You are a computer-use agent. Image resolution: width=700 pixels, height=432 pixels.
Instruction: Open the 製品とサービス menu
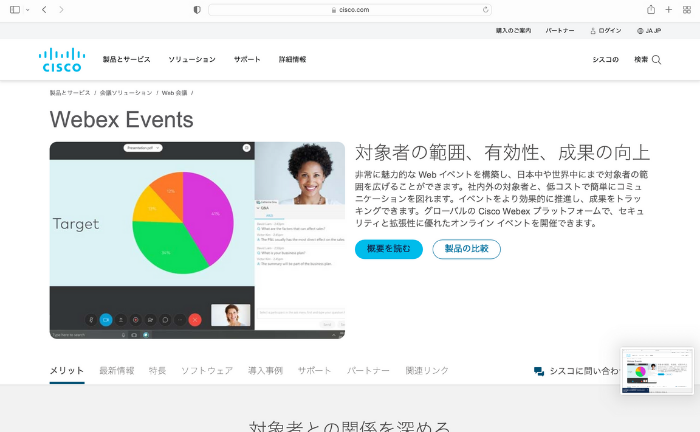[x=126, y=59]
